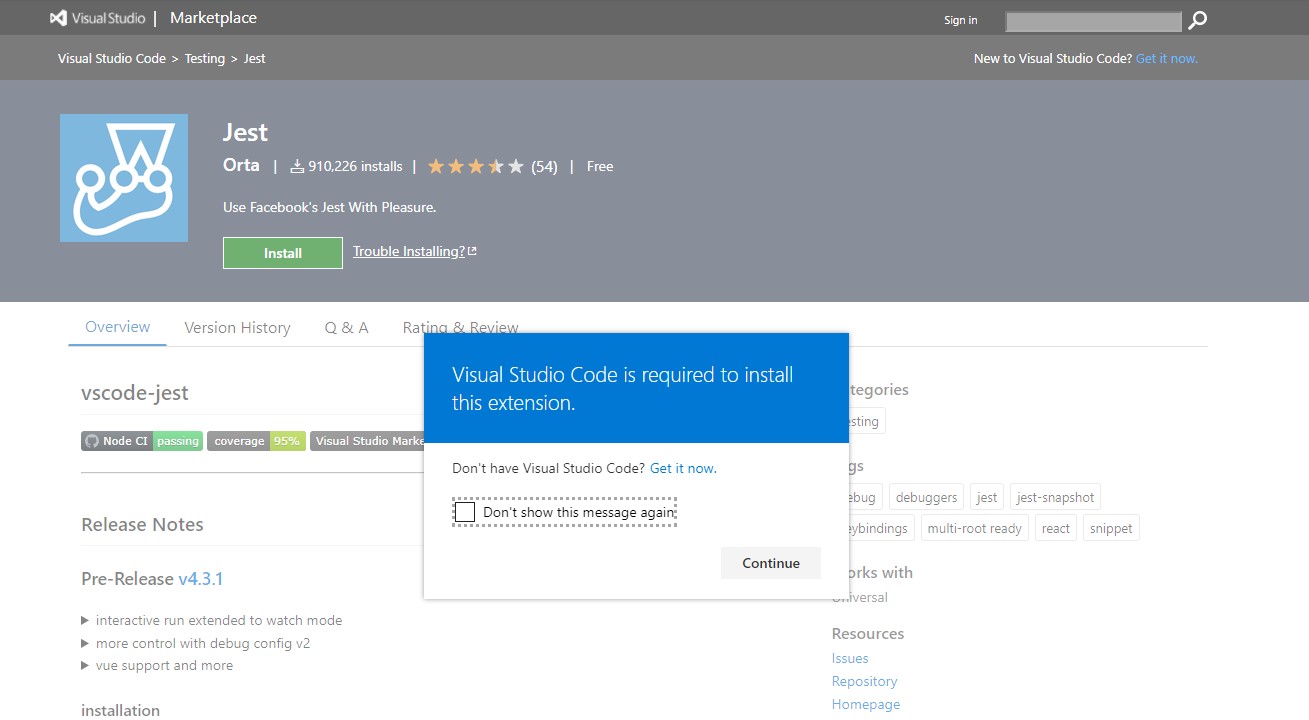Viewport: 1309px width, 720px height.
Task: Click the Orta publisher name
Action: click(241, 165)
